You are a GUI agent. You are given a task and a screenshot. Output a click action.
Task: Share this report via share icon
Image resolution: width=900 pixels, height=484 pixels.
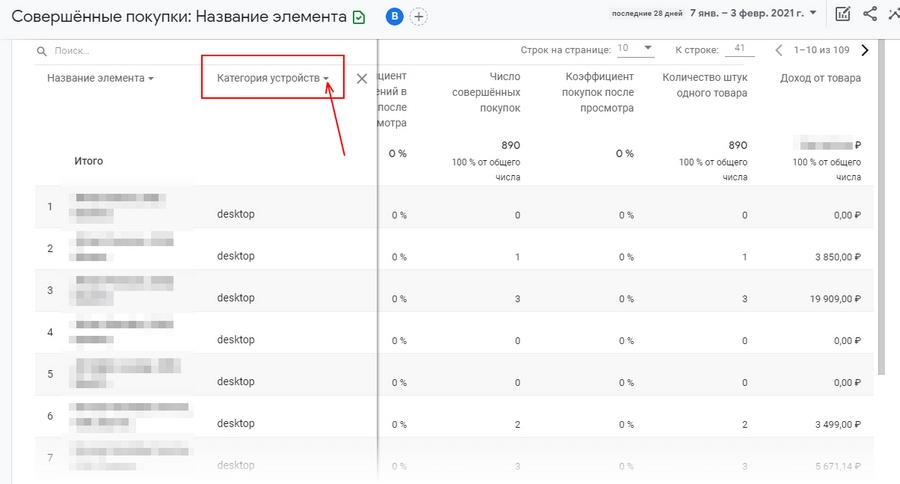[x=869, y=14]
